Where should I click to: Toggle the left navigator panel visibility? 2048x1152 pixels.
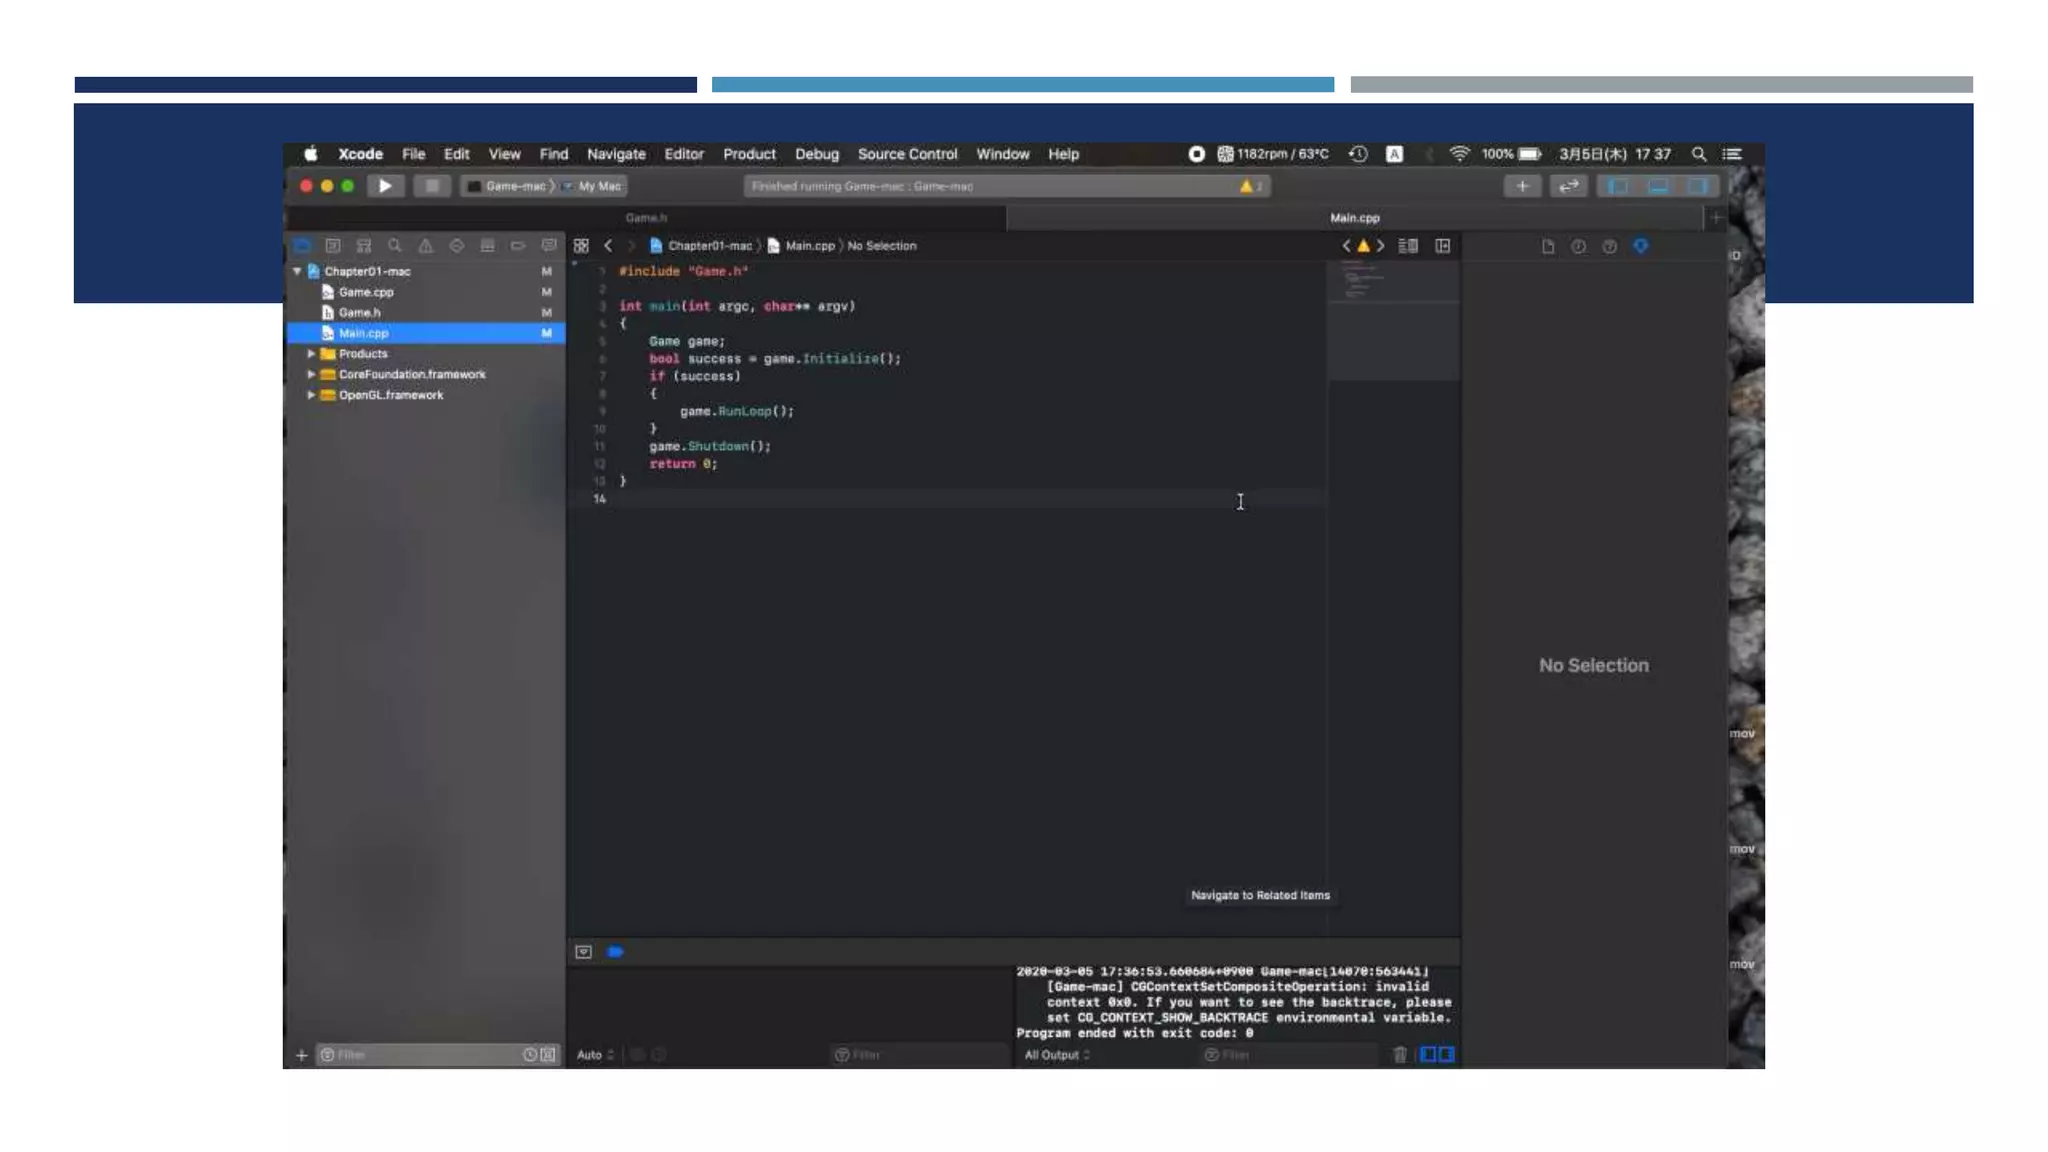pos(1617,186)
